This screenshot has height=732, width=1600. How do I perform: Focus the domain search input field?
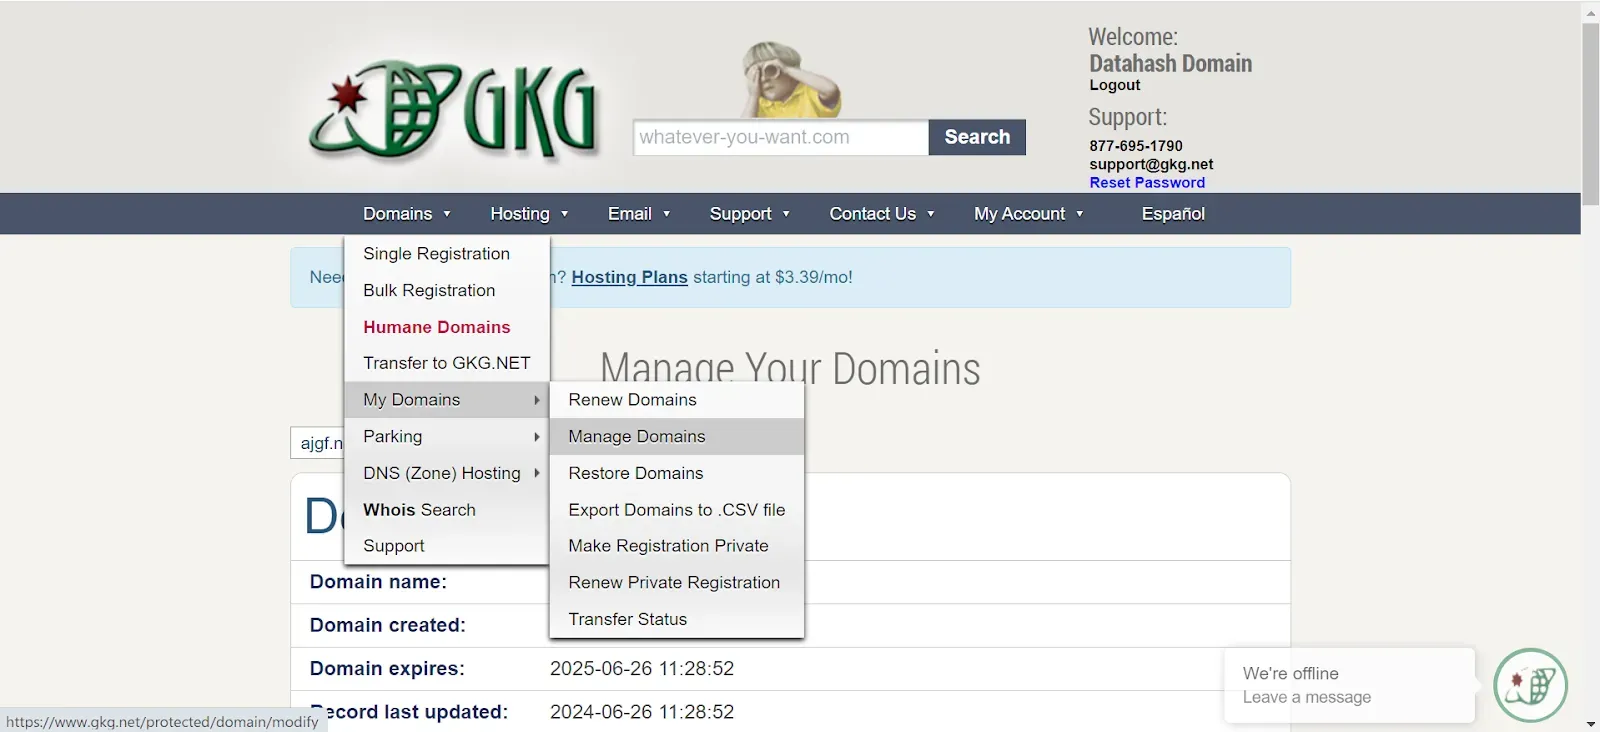781,137
